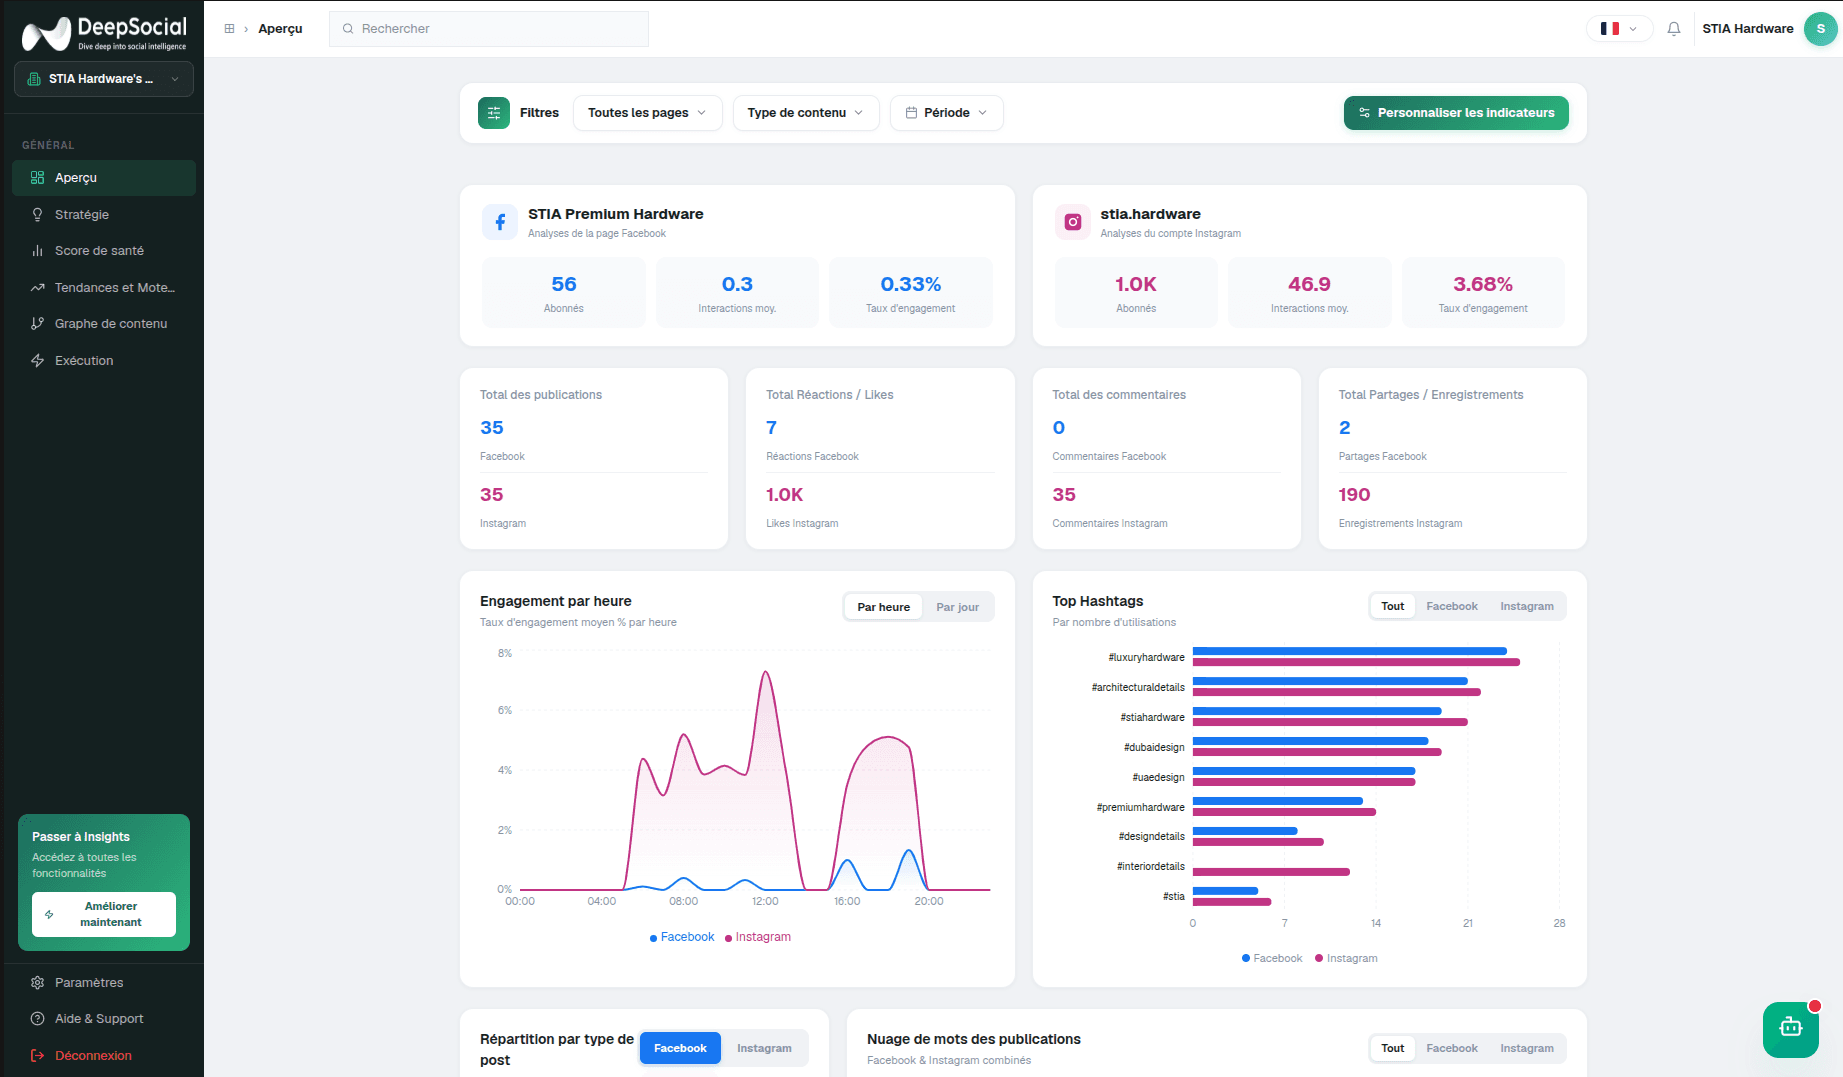Click the 3.68% Taux d'engagement card
1843x1077 pixels.
click(x=1483, y=292)
